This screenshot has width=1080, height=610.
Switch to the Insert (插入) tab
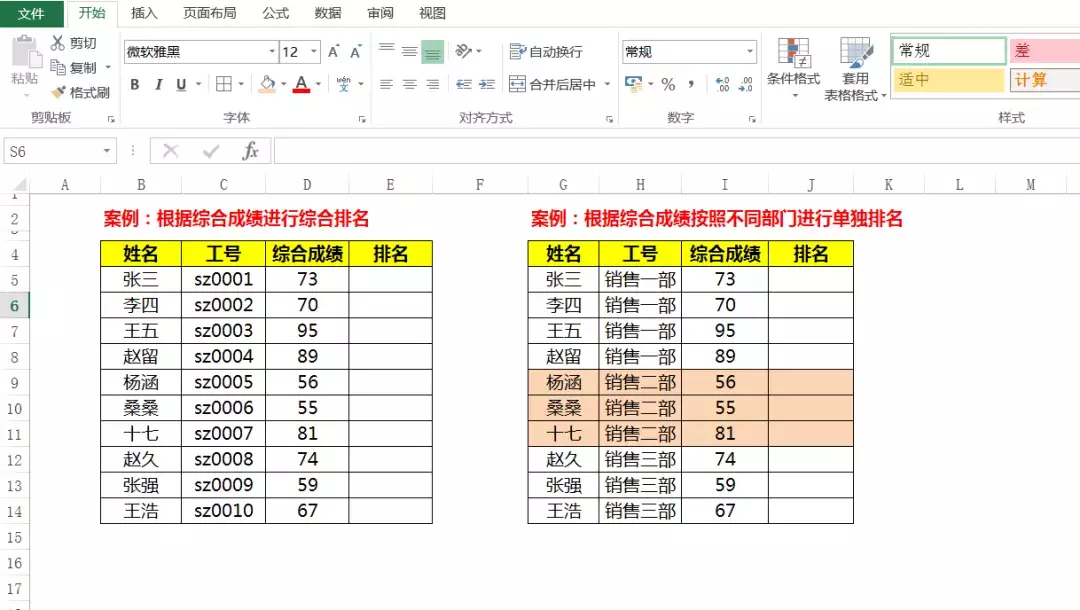point(144,13)
